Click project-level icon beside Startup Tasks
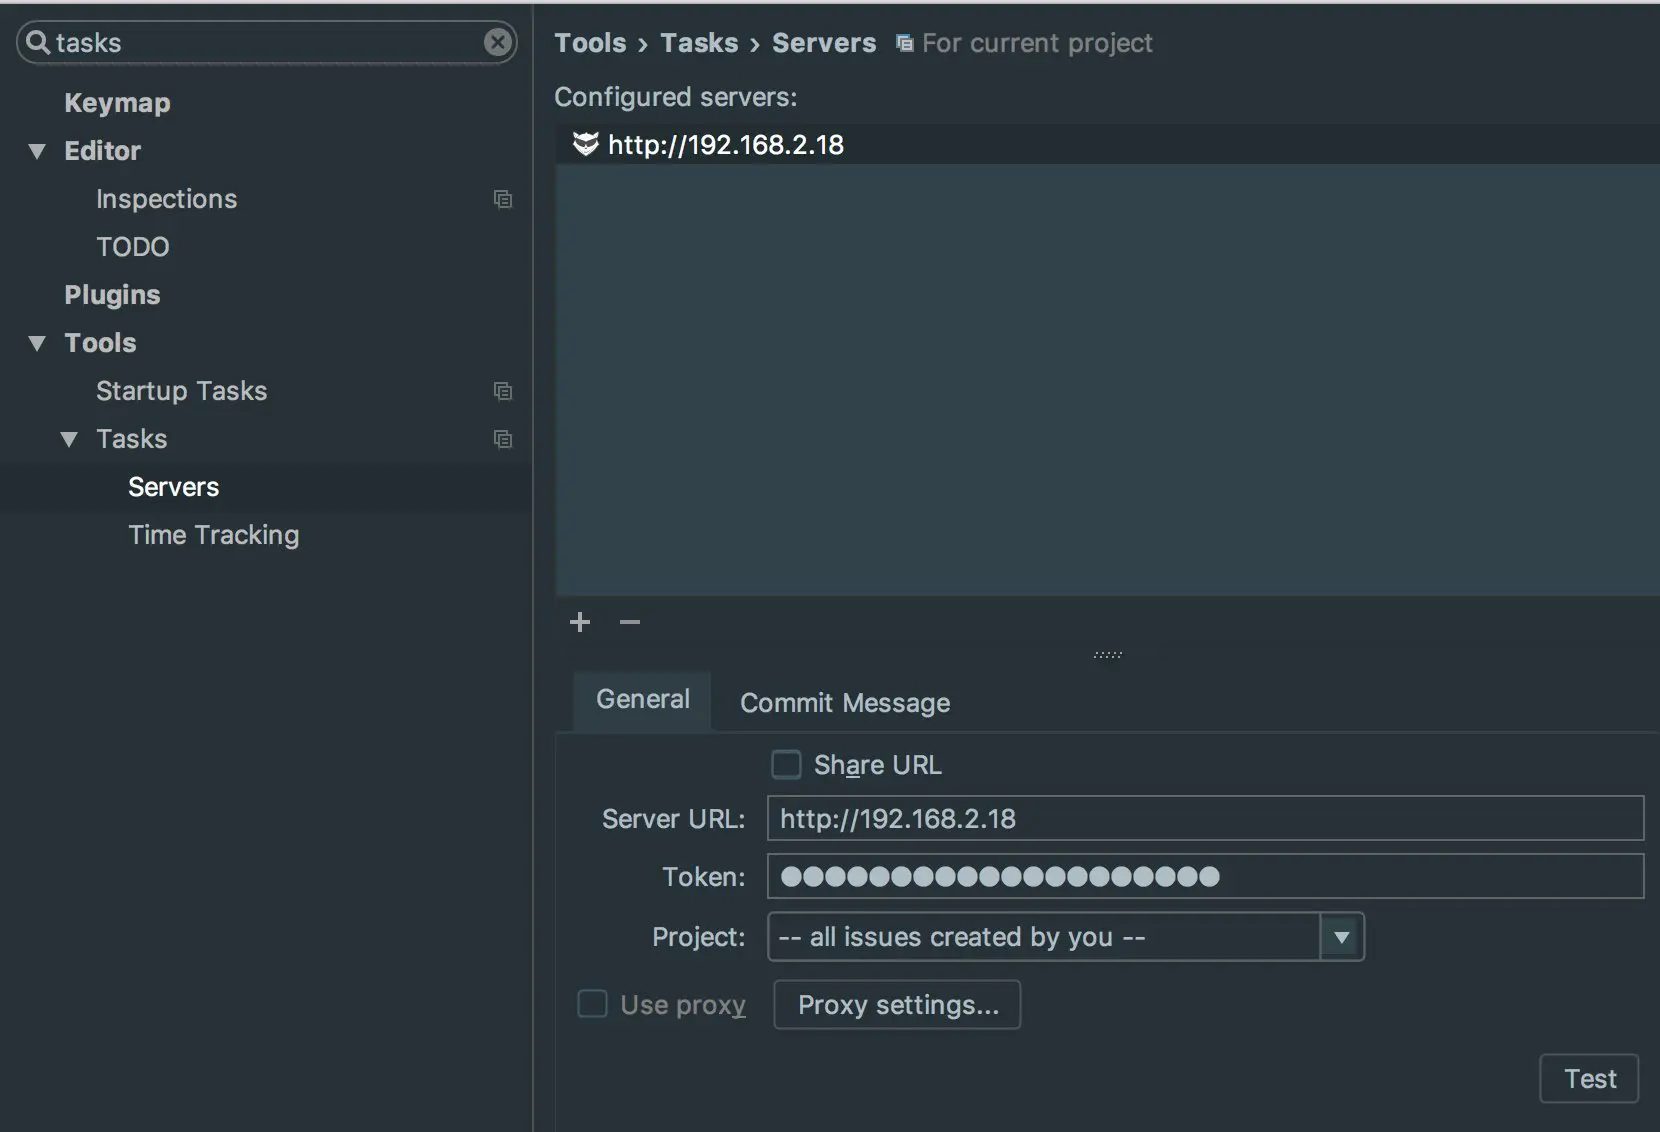Image resolution: width=1660 pixels, height=1132 pixels. pos(503,391)
